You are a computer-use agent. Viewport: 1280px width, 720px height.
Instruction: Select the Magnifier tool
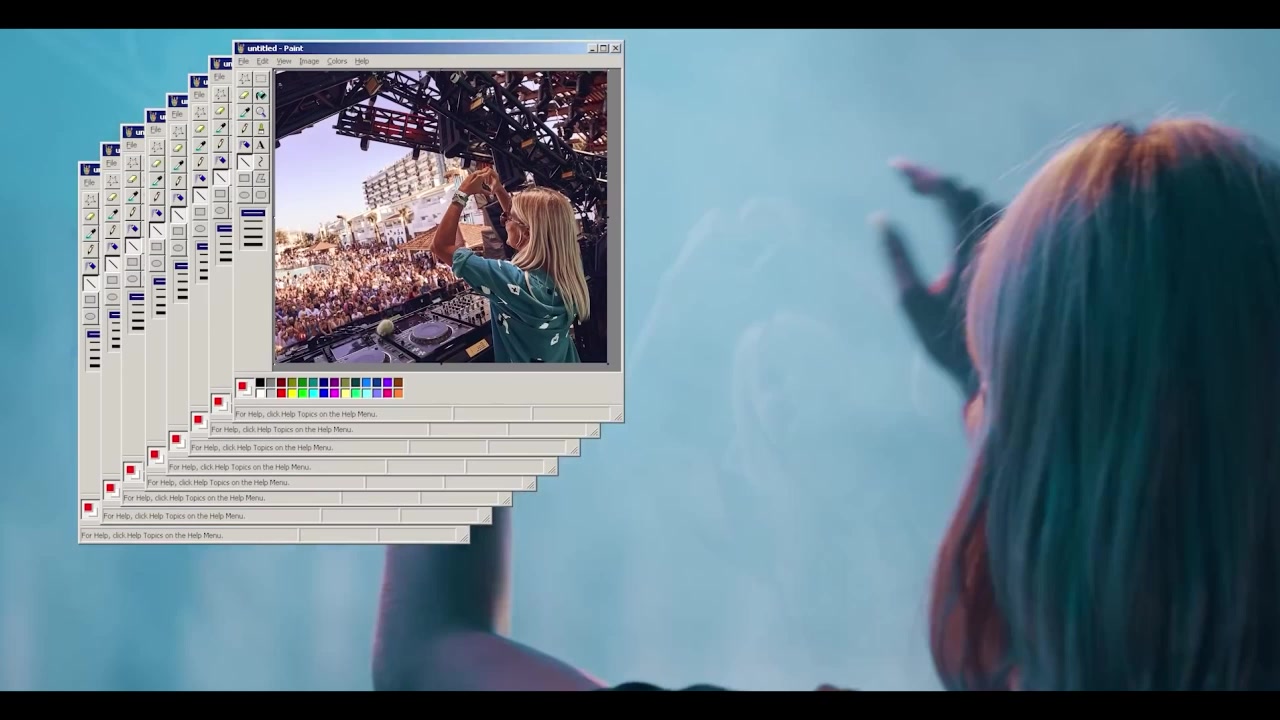click(261, 112)
